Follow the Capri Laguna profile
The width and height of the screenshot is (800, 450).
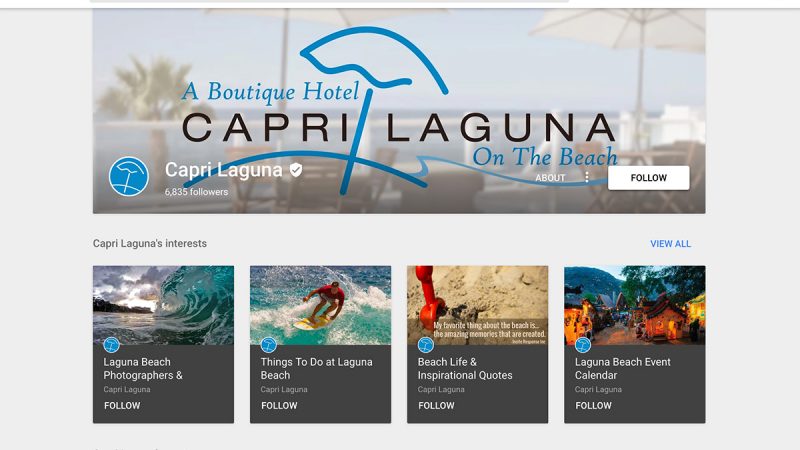pyautogui.click(x=648, y=178)
